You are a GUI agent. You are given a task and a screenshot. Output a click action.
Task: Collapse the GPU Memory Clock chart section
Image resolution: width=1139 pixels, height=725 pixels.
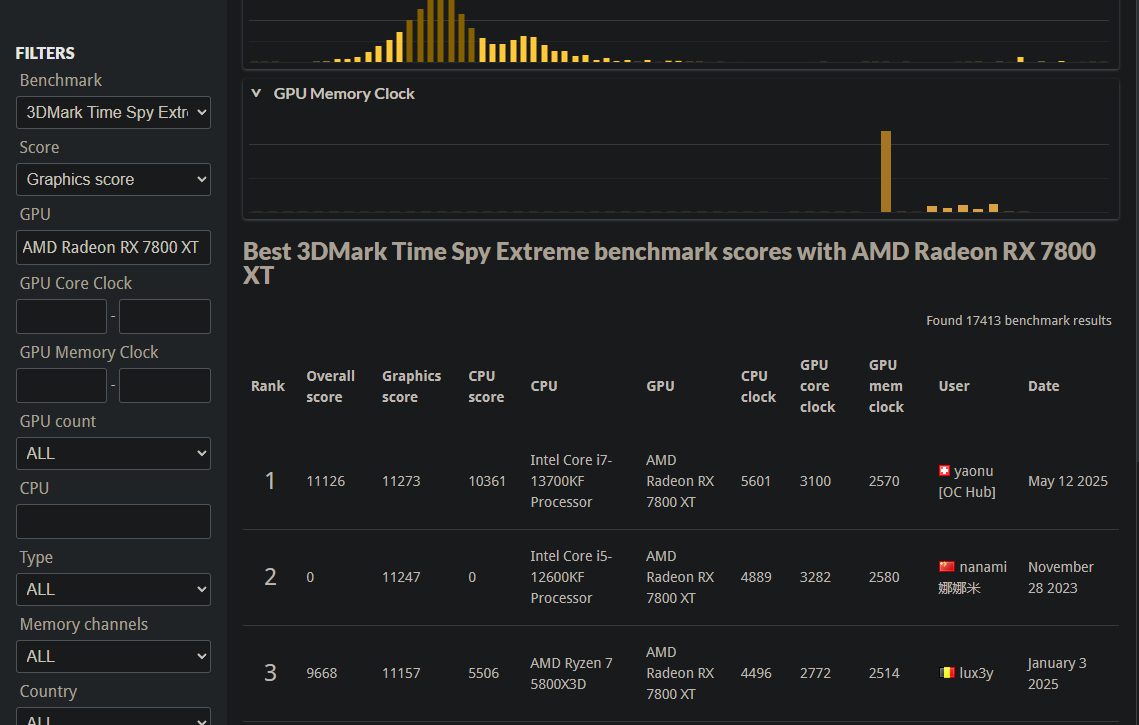pos(256,93)
